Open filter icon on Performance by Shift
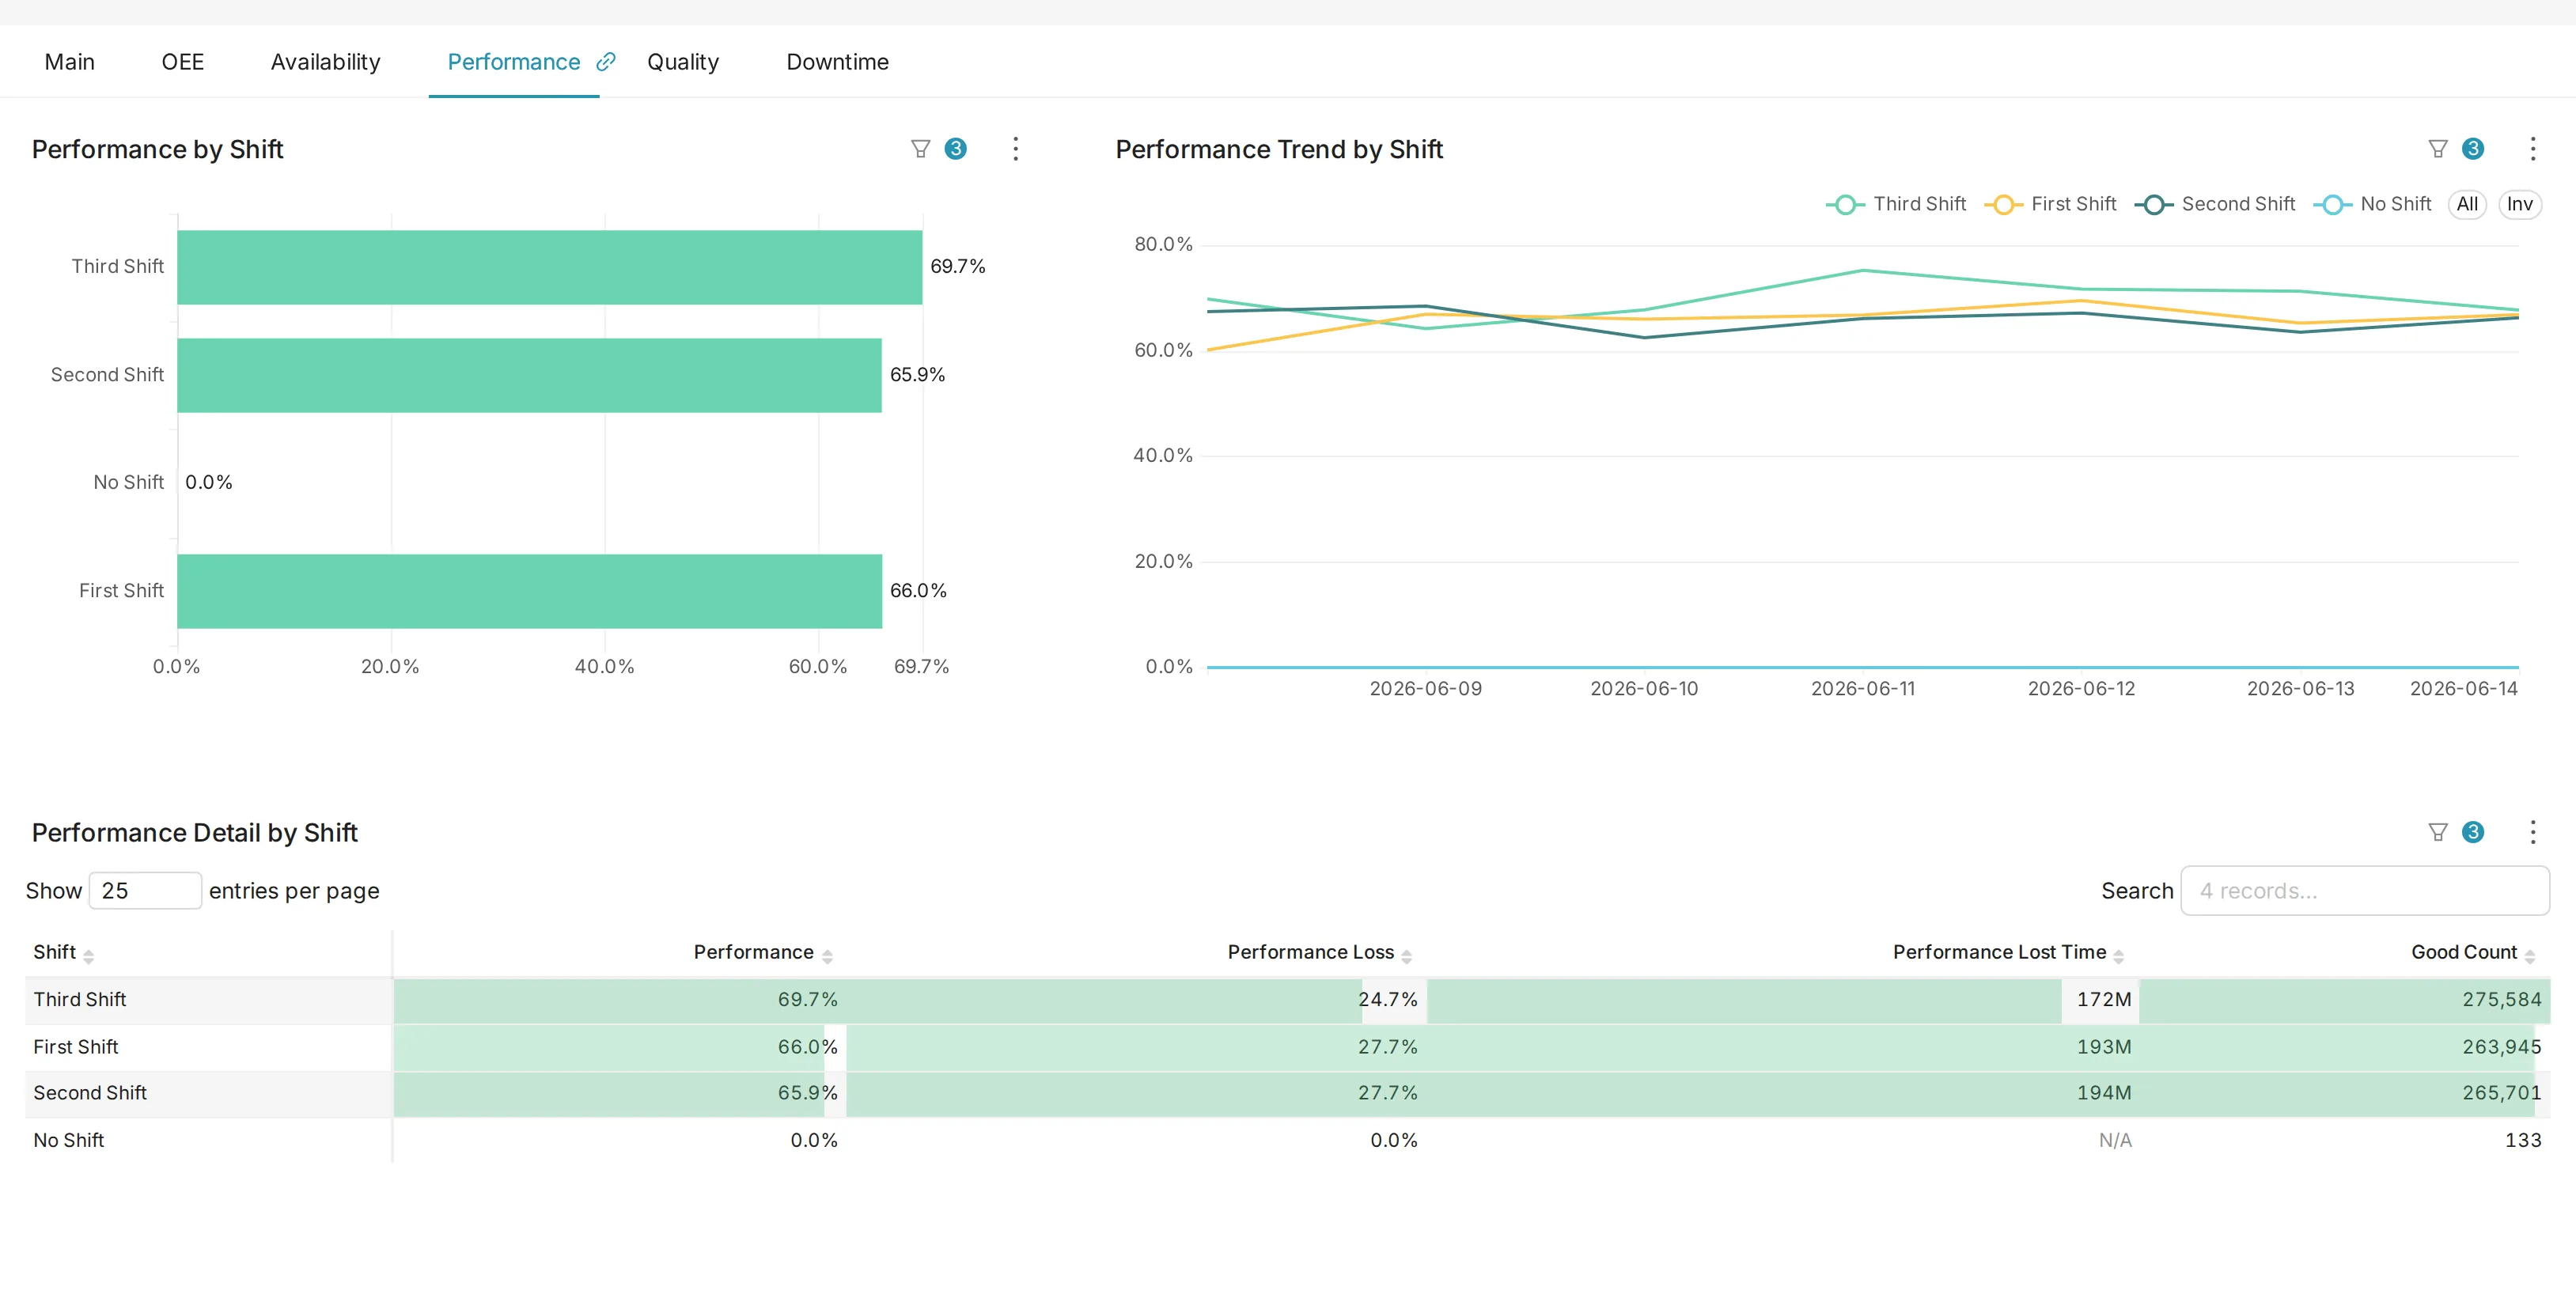 pos(920,149)
